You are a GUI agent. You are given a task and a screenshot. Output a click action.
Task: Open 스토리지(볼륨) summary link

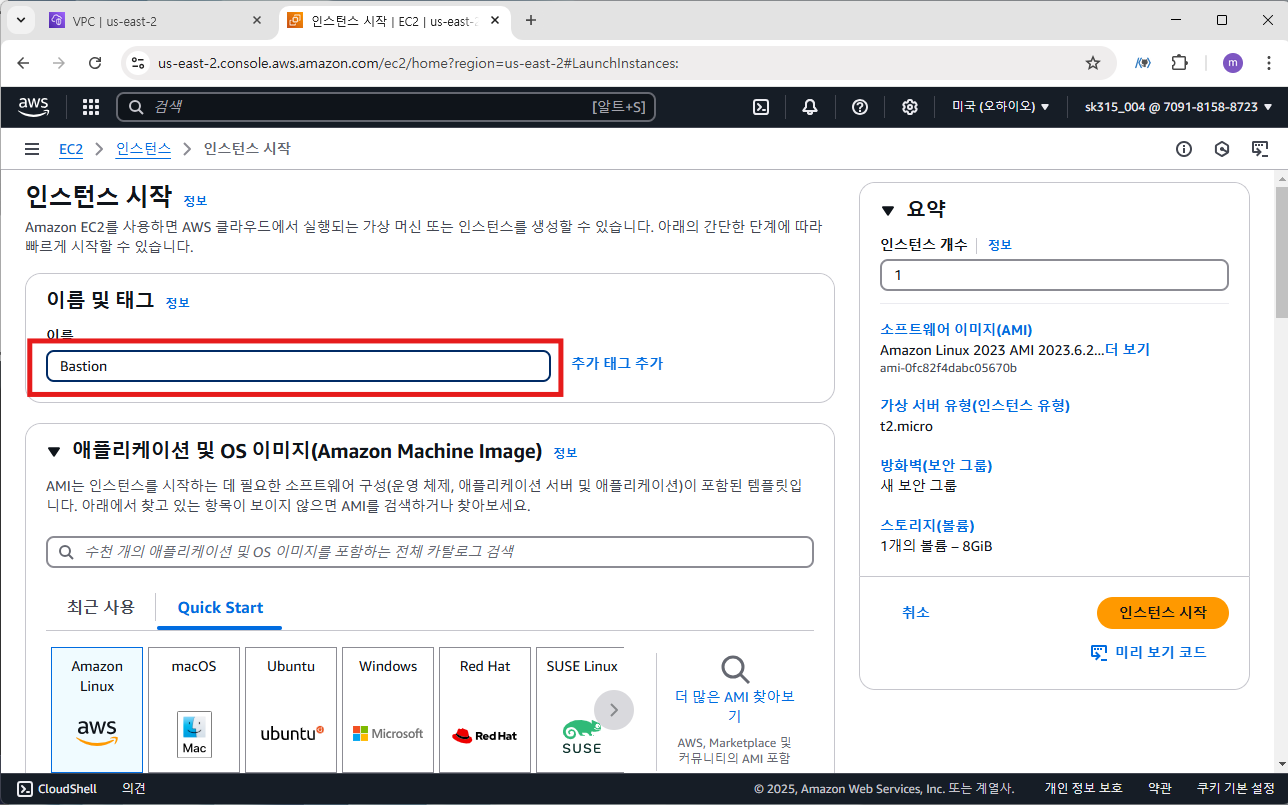pos(927,525)
